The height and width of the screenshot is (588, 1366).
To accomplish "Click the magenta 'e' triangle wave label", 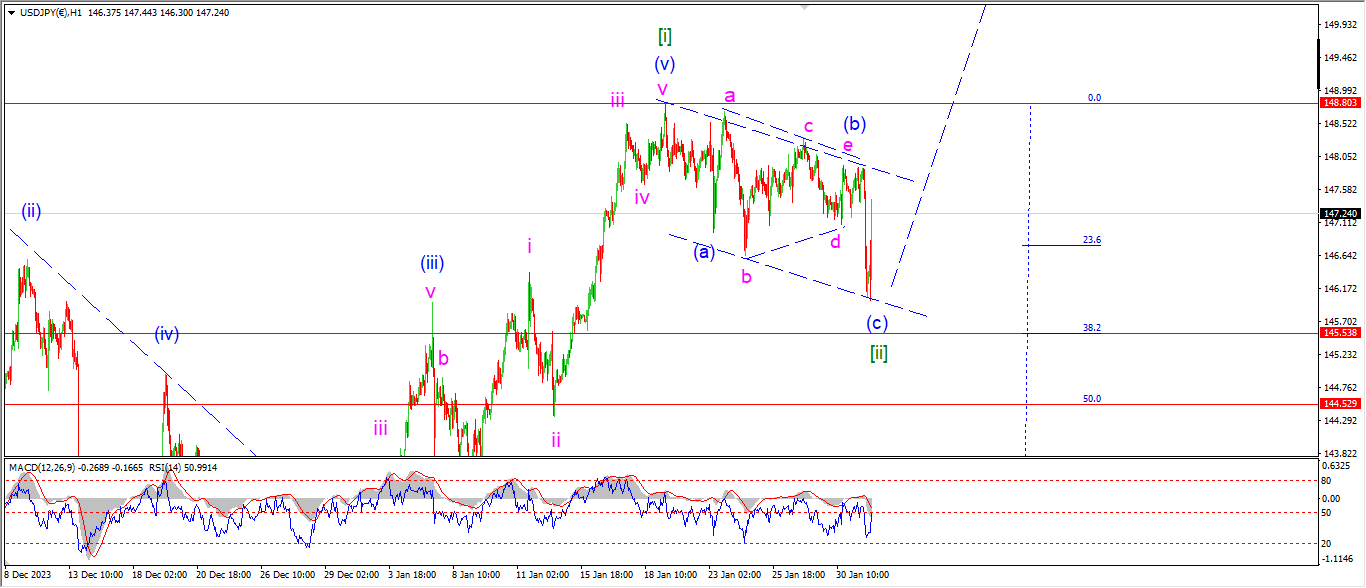I will pyautogui.click(x=847, y=147).
